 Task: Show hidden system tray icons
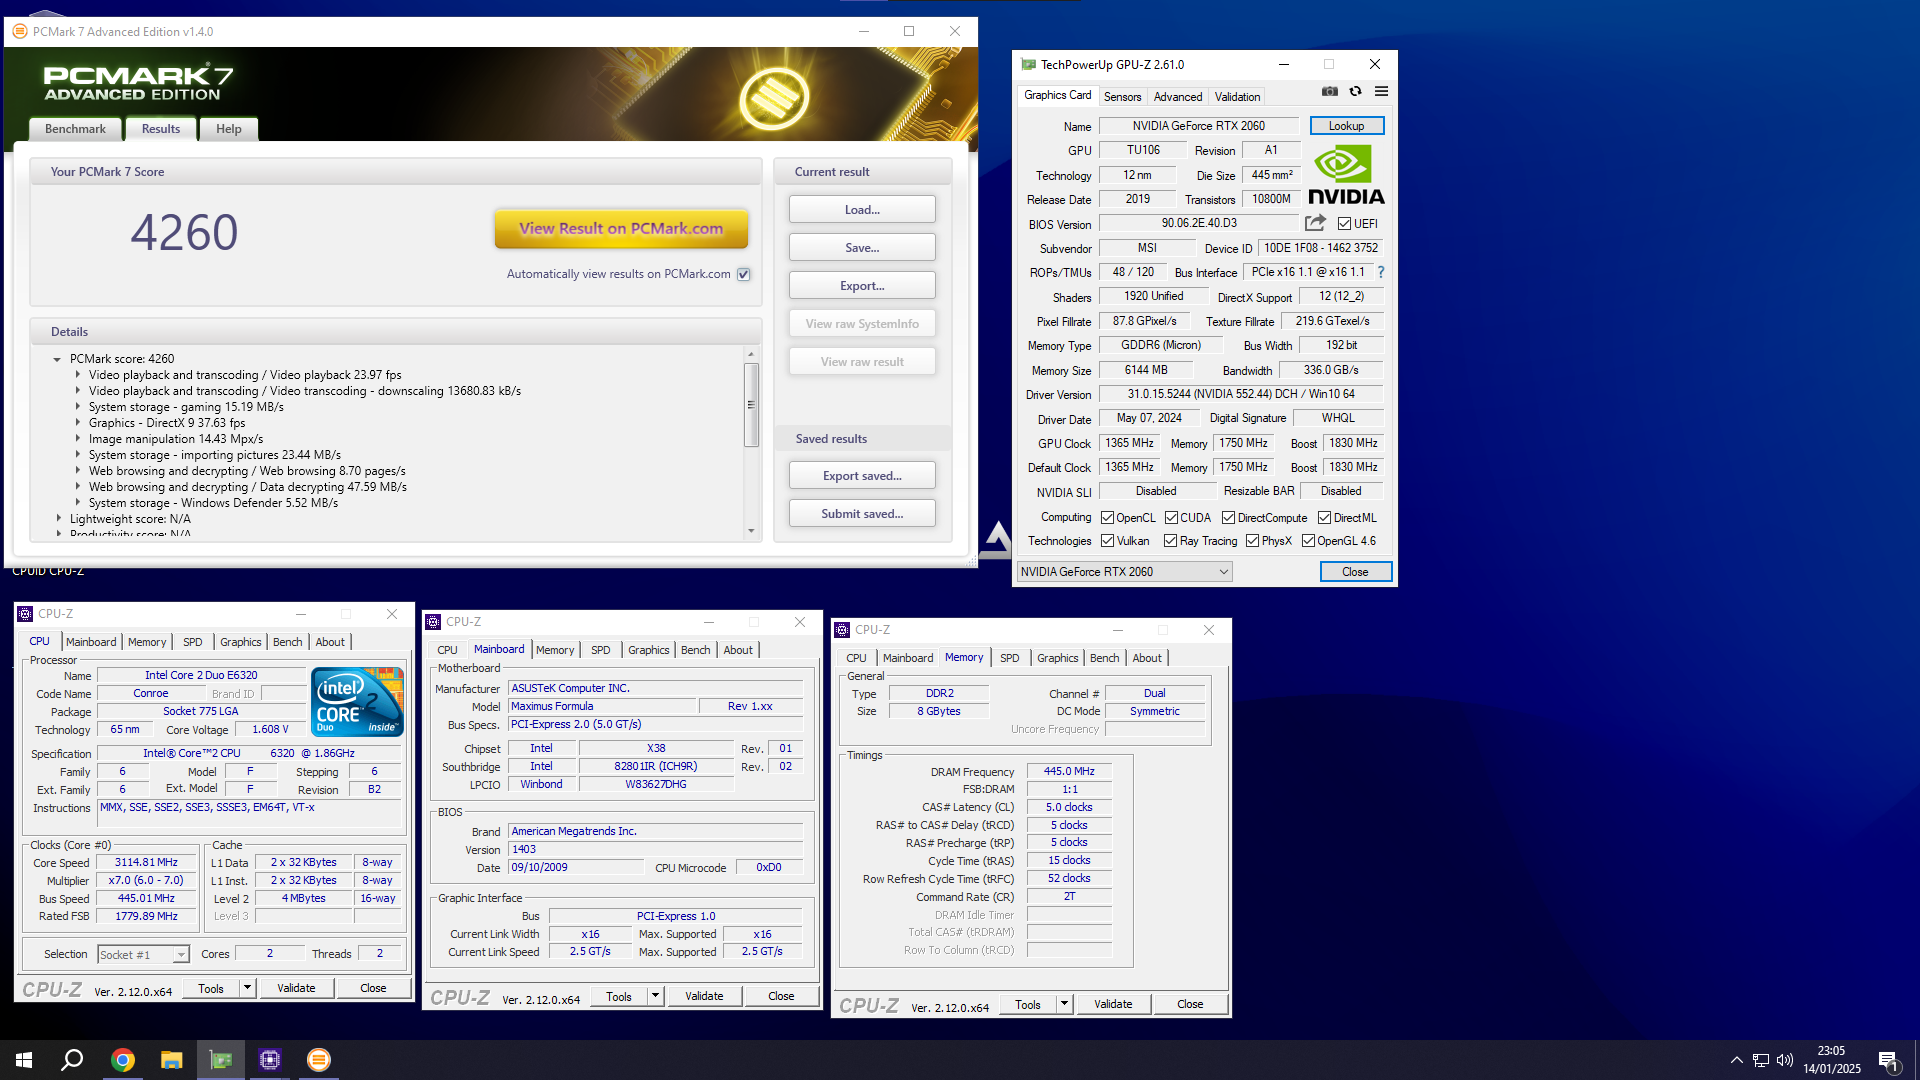(1737, 1060)
